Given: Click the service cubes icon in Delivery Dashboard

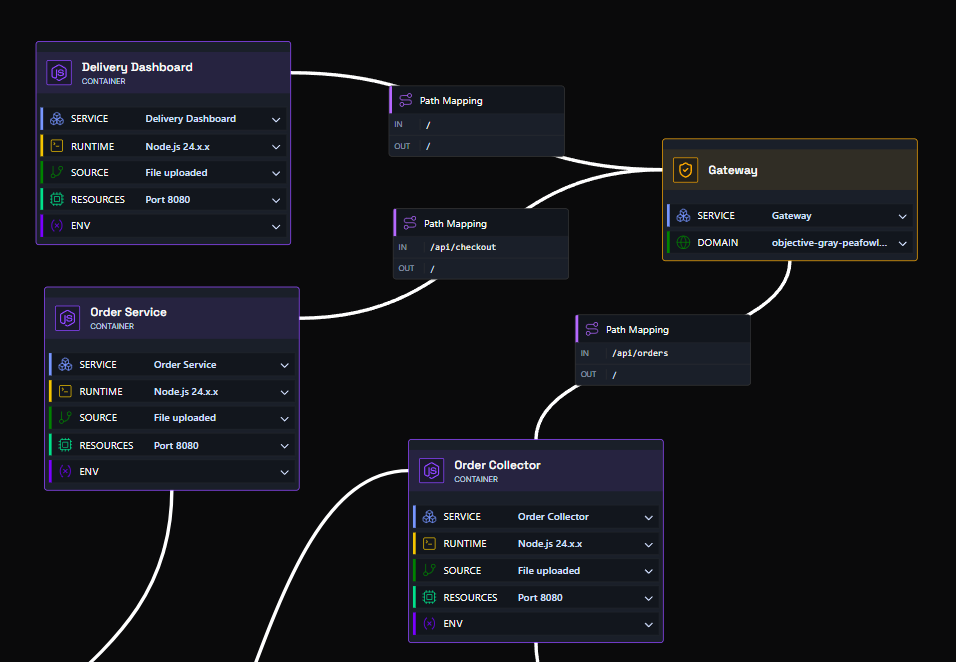Looking at the screenshot, I should (57, 119).
